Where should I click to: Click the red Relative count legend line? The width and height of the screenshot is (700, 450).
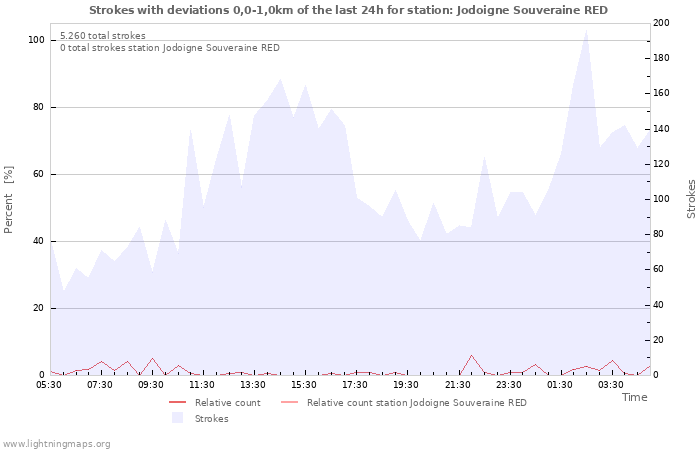[x=177, y=403]
